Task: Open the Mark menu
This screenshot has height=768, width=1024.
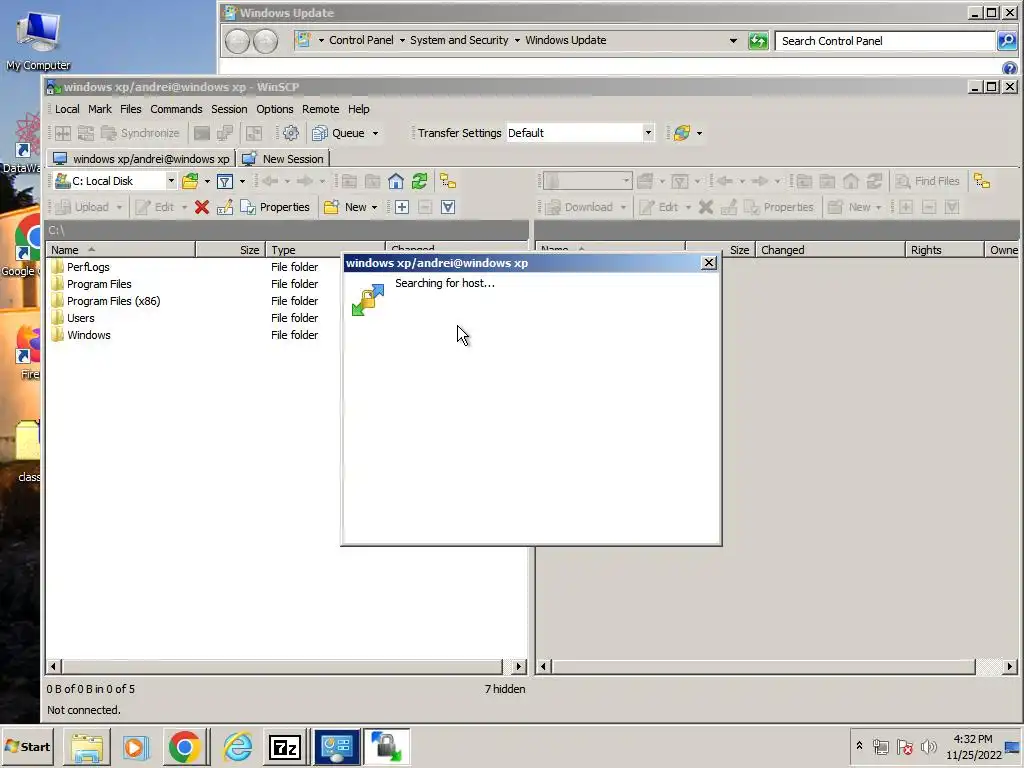Action: (100, 109)
